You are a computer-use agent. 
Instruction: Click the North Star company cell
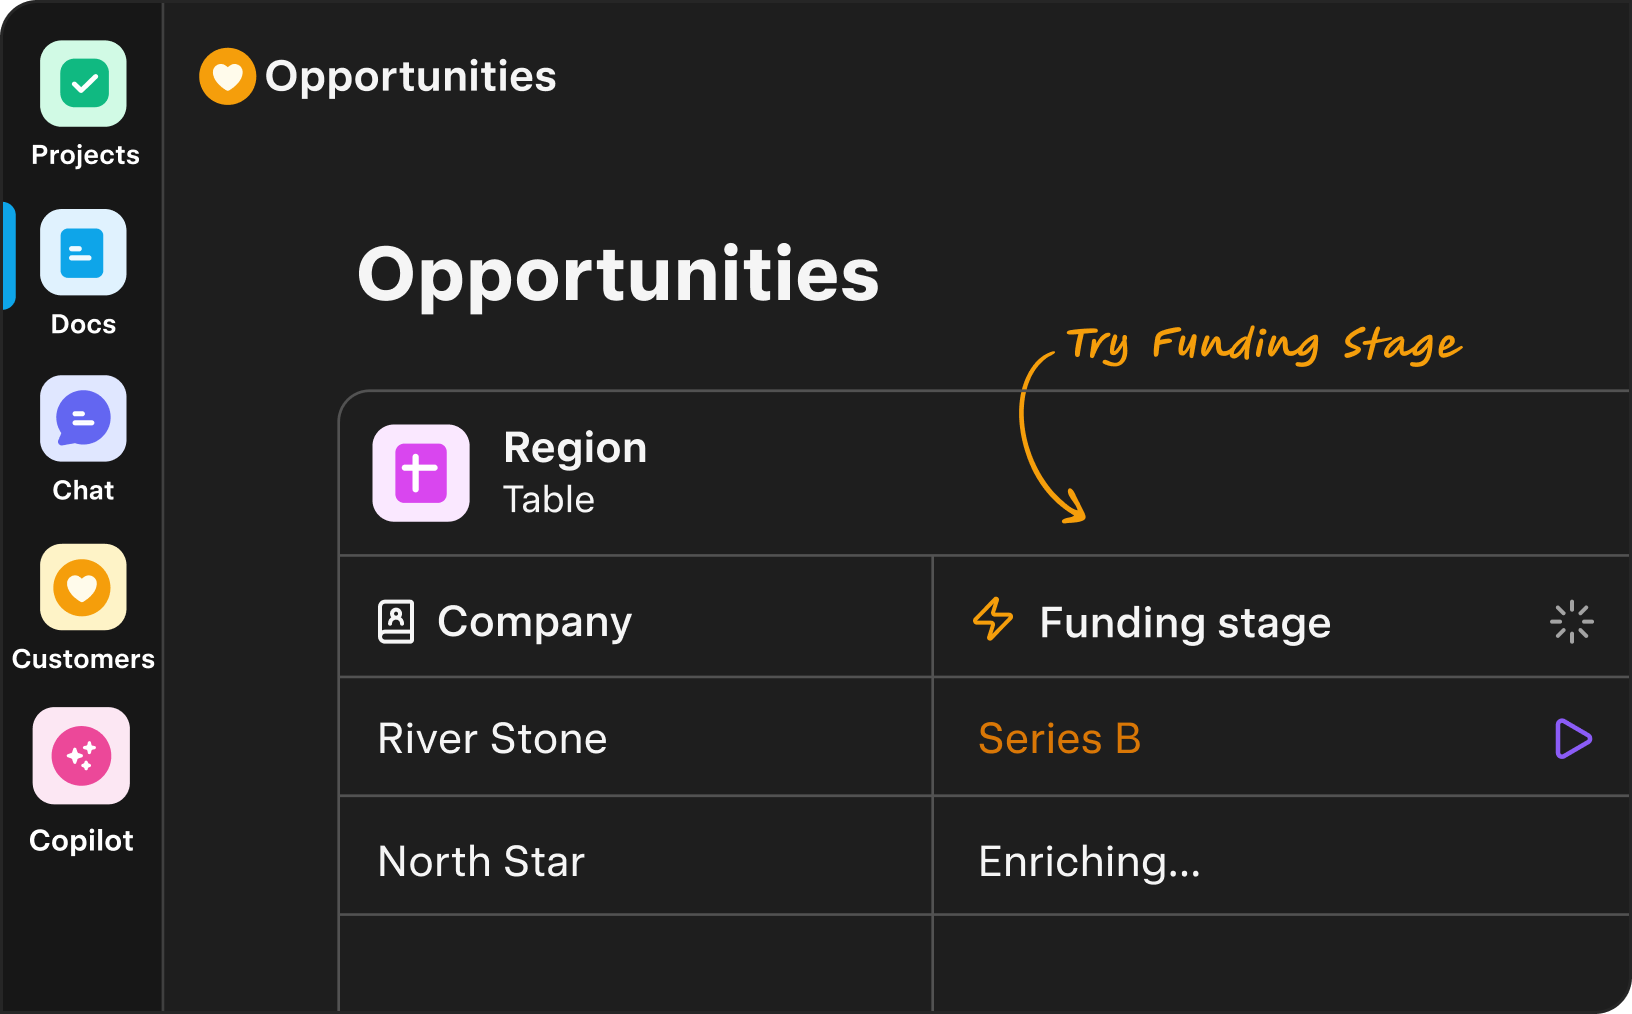481,861
